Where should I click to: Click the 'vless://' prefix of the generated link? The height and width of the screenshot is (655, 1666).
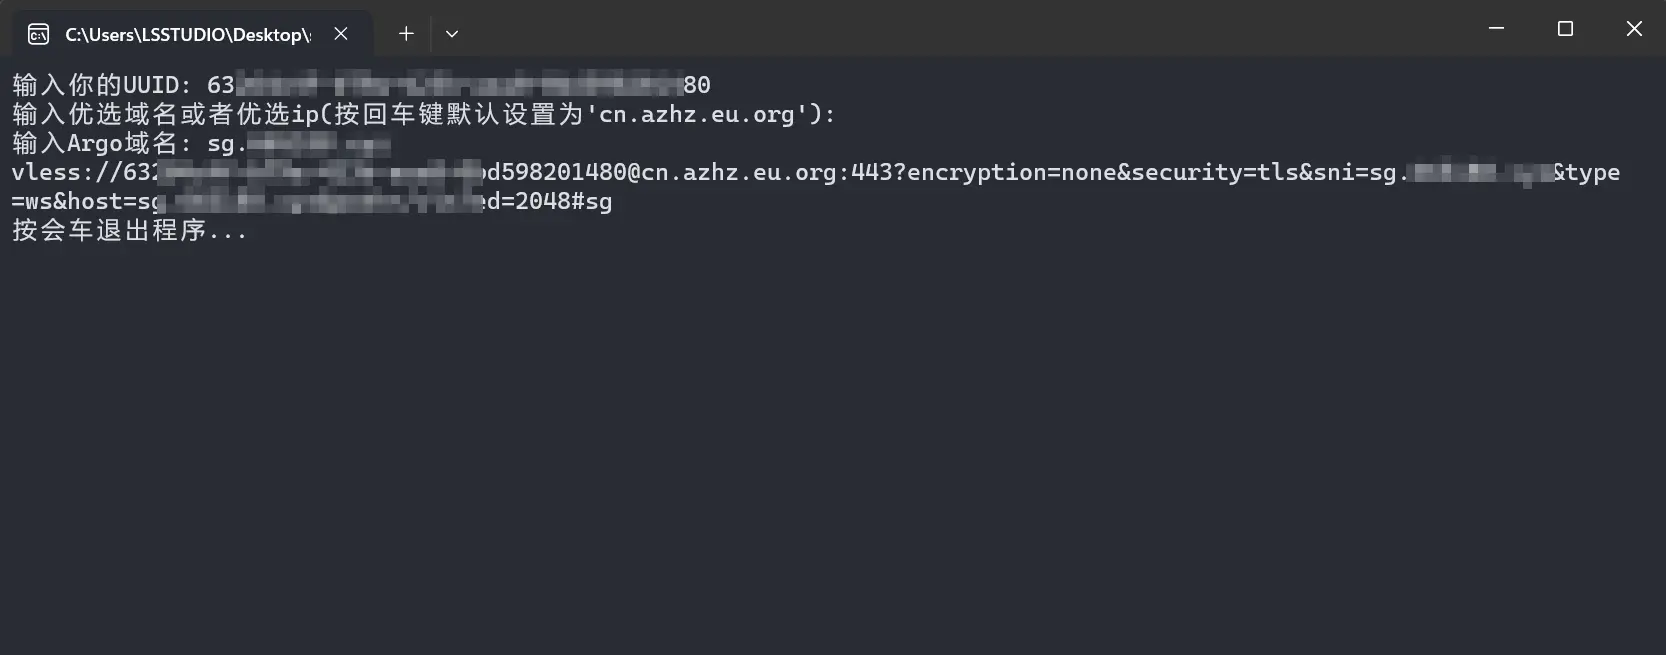coord(66,172)
